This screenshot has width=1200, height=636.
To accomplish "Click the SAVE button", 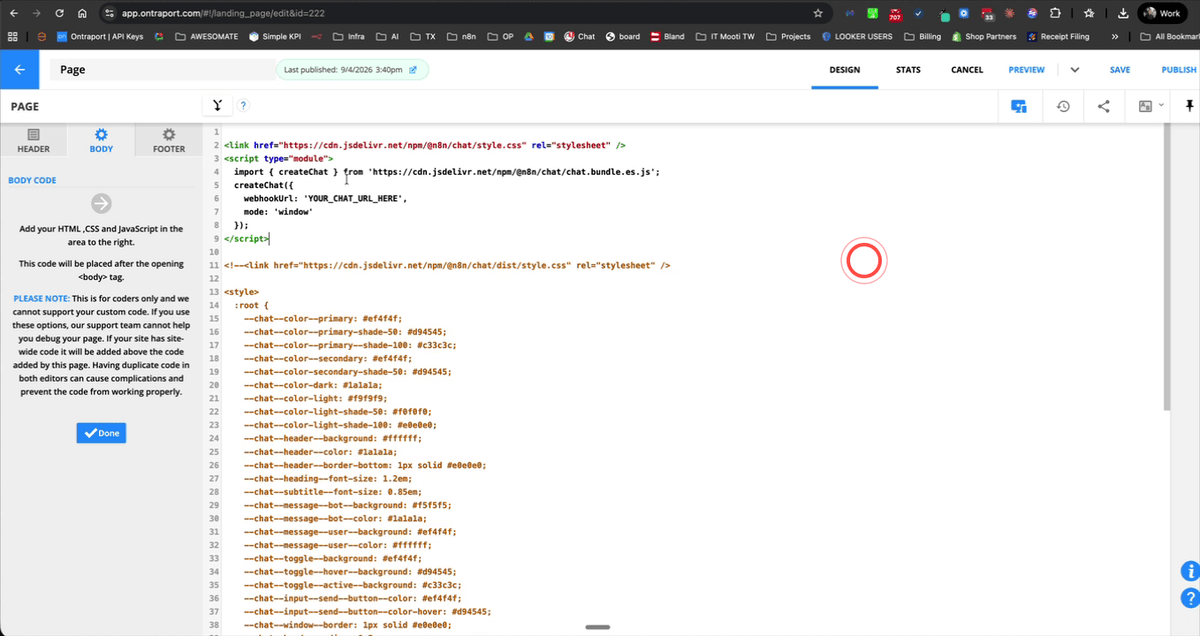I will (1119, 70).
